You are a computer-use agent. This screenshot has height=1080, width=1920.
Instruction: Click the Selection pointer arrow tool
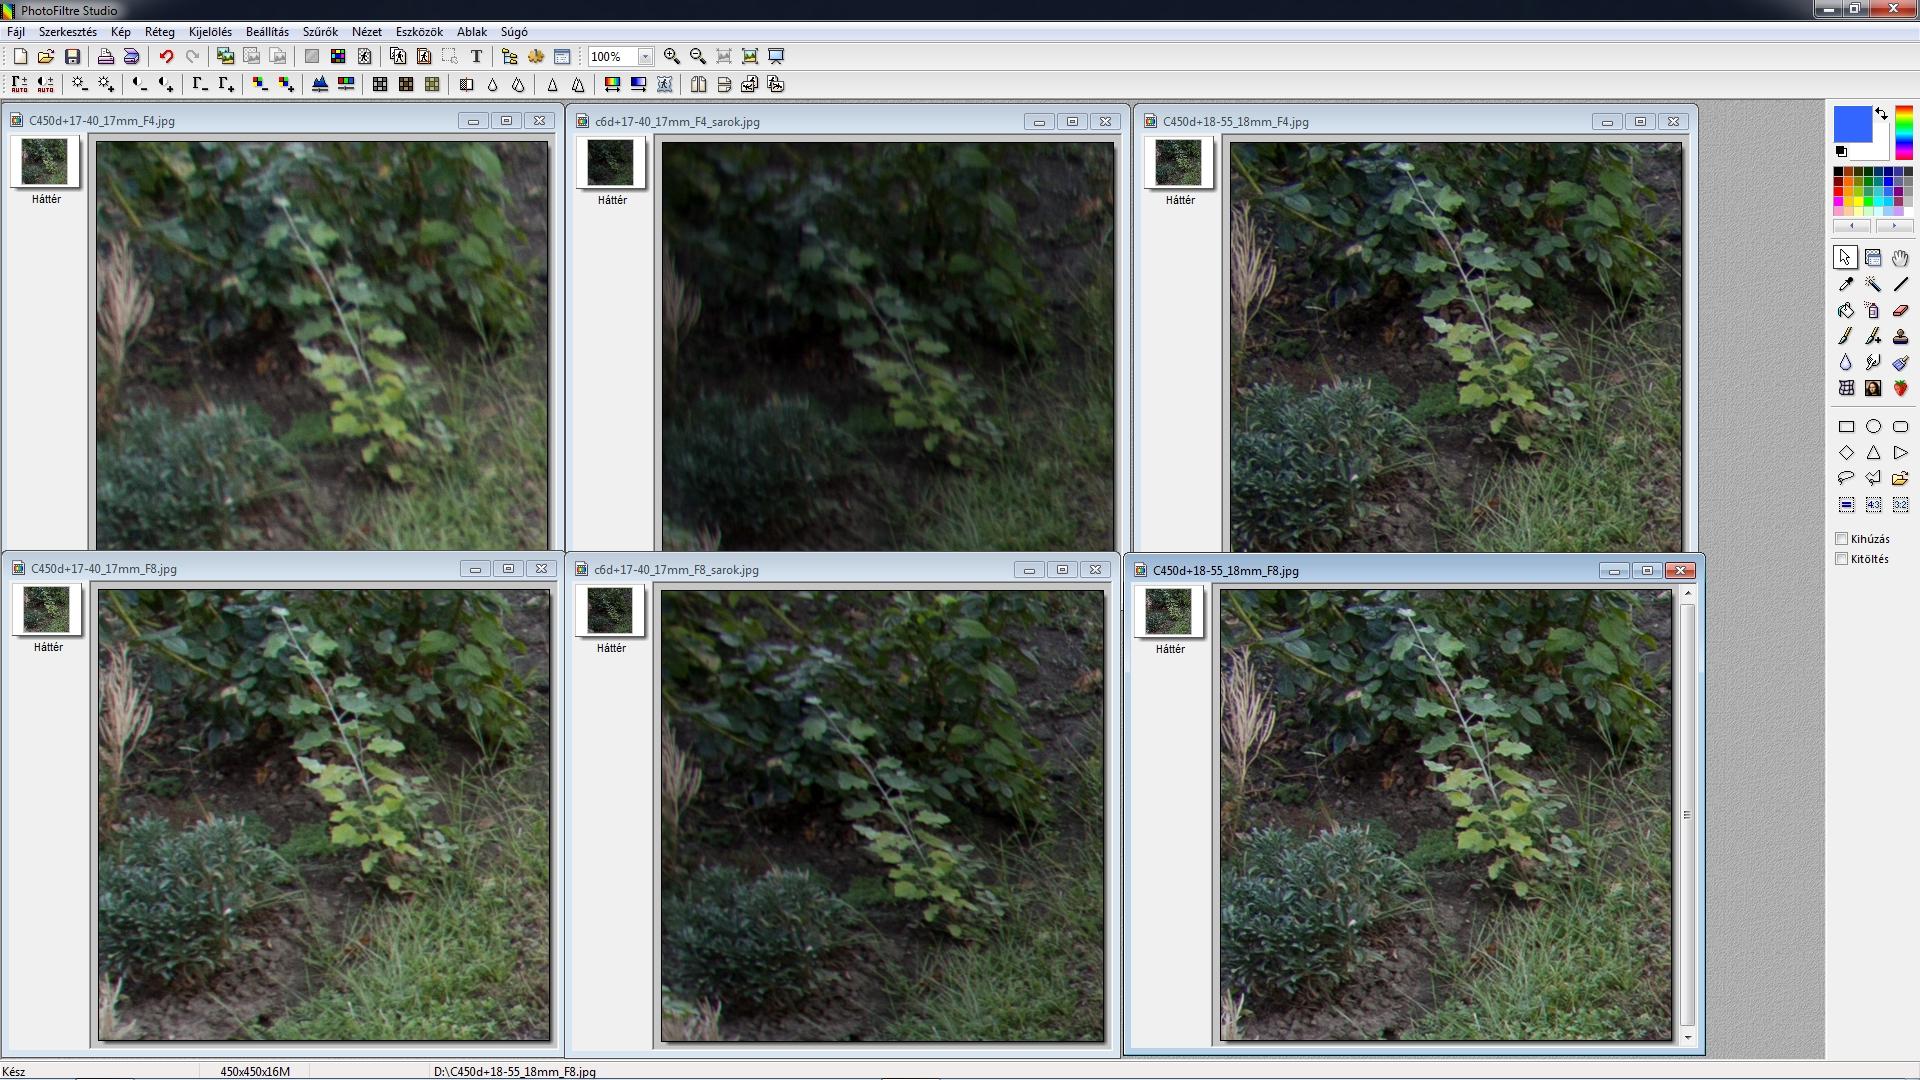pos(1846,258)
